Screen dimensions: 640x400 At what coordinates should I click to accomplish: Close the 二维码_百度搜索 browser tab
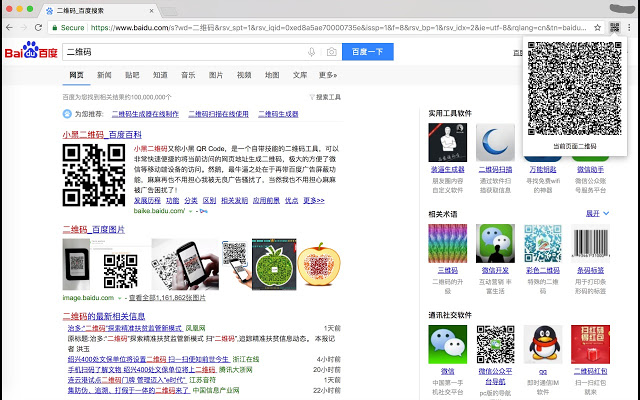tap(151, 11)
